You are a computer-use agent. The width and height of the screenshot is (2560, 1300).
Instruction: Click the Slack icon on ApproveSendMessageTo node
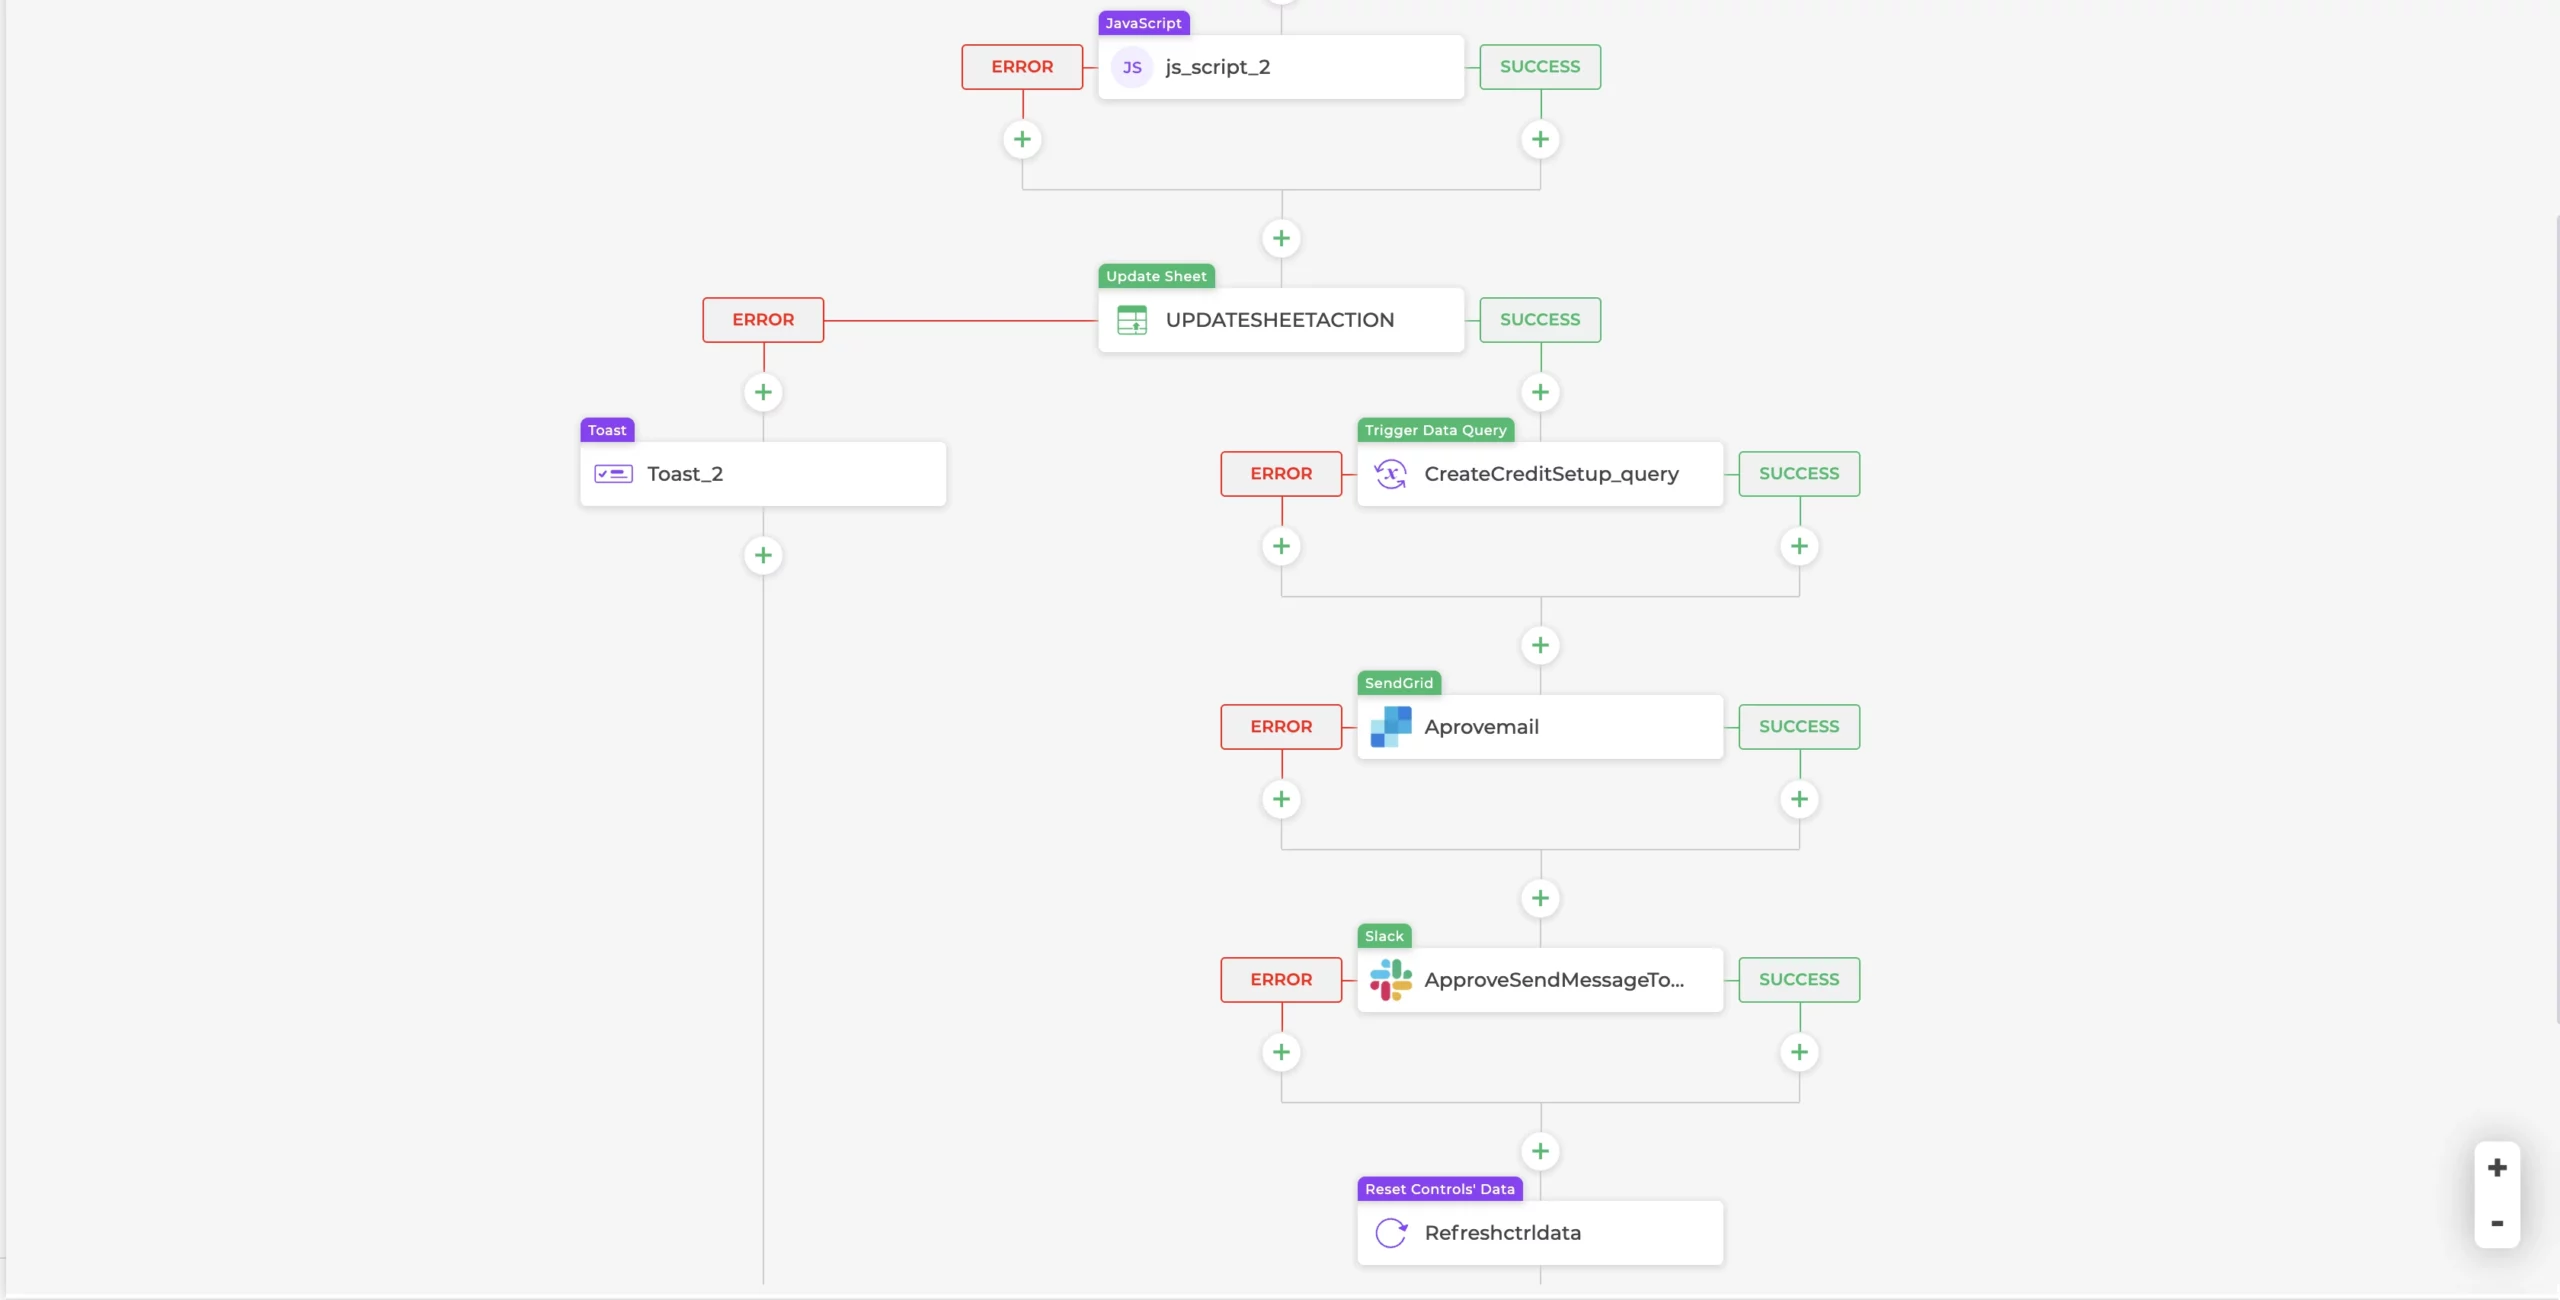point(1390,980)
